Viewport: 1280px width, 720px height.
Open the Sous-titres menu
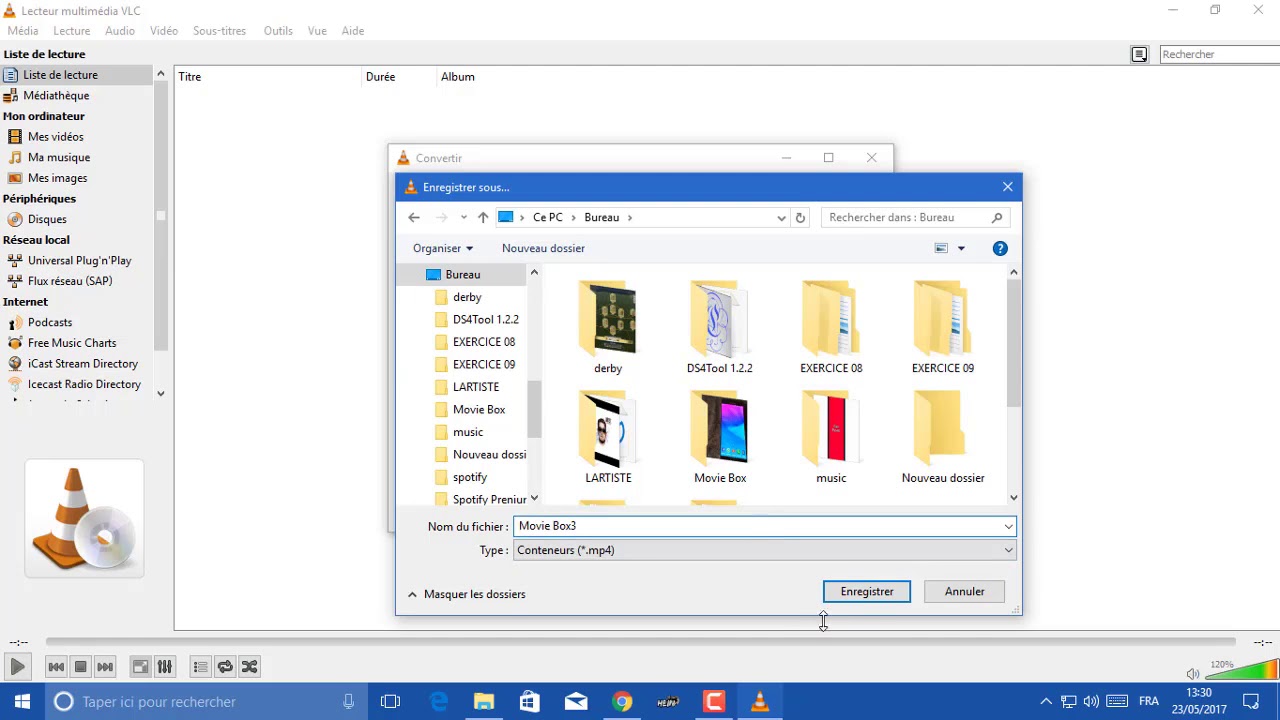(x=219, y=31)
